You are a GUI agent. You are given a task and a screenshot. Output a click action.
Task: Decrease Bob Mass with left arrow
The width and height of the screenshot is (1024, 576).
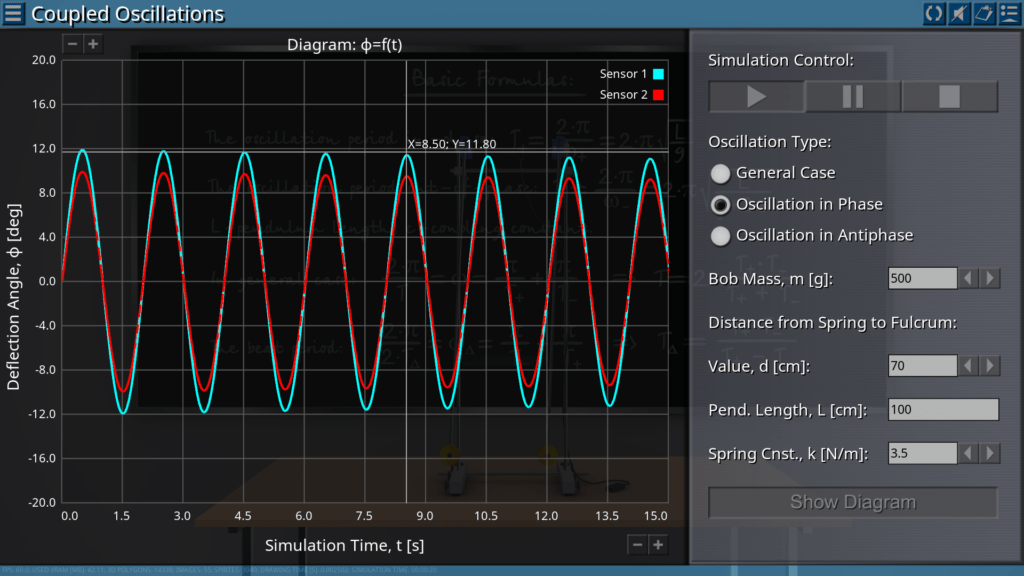coord(969,278)
